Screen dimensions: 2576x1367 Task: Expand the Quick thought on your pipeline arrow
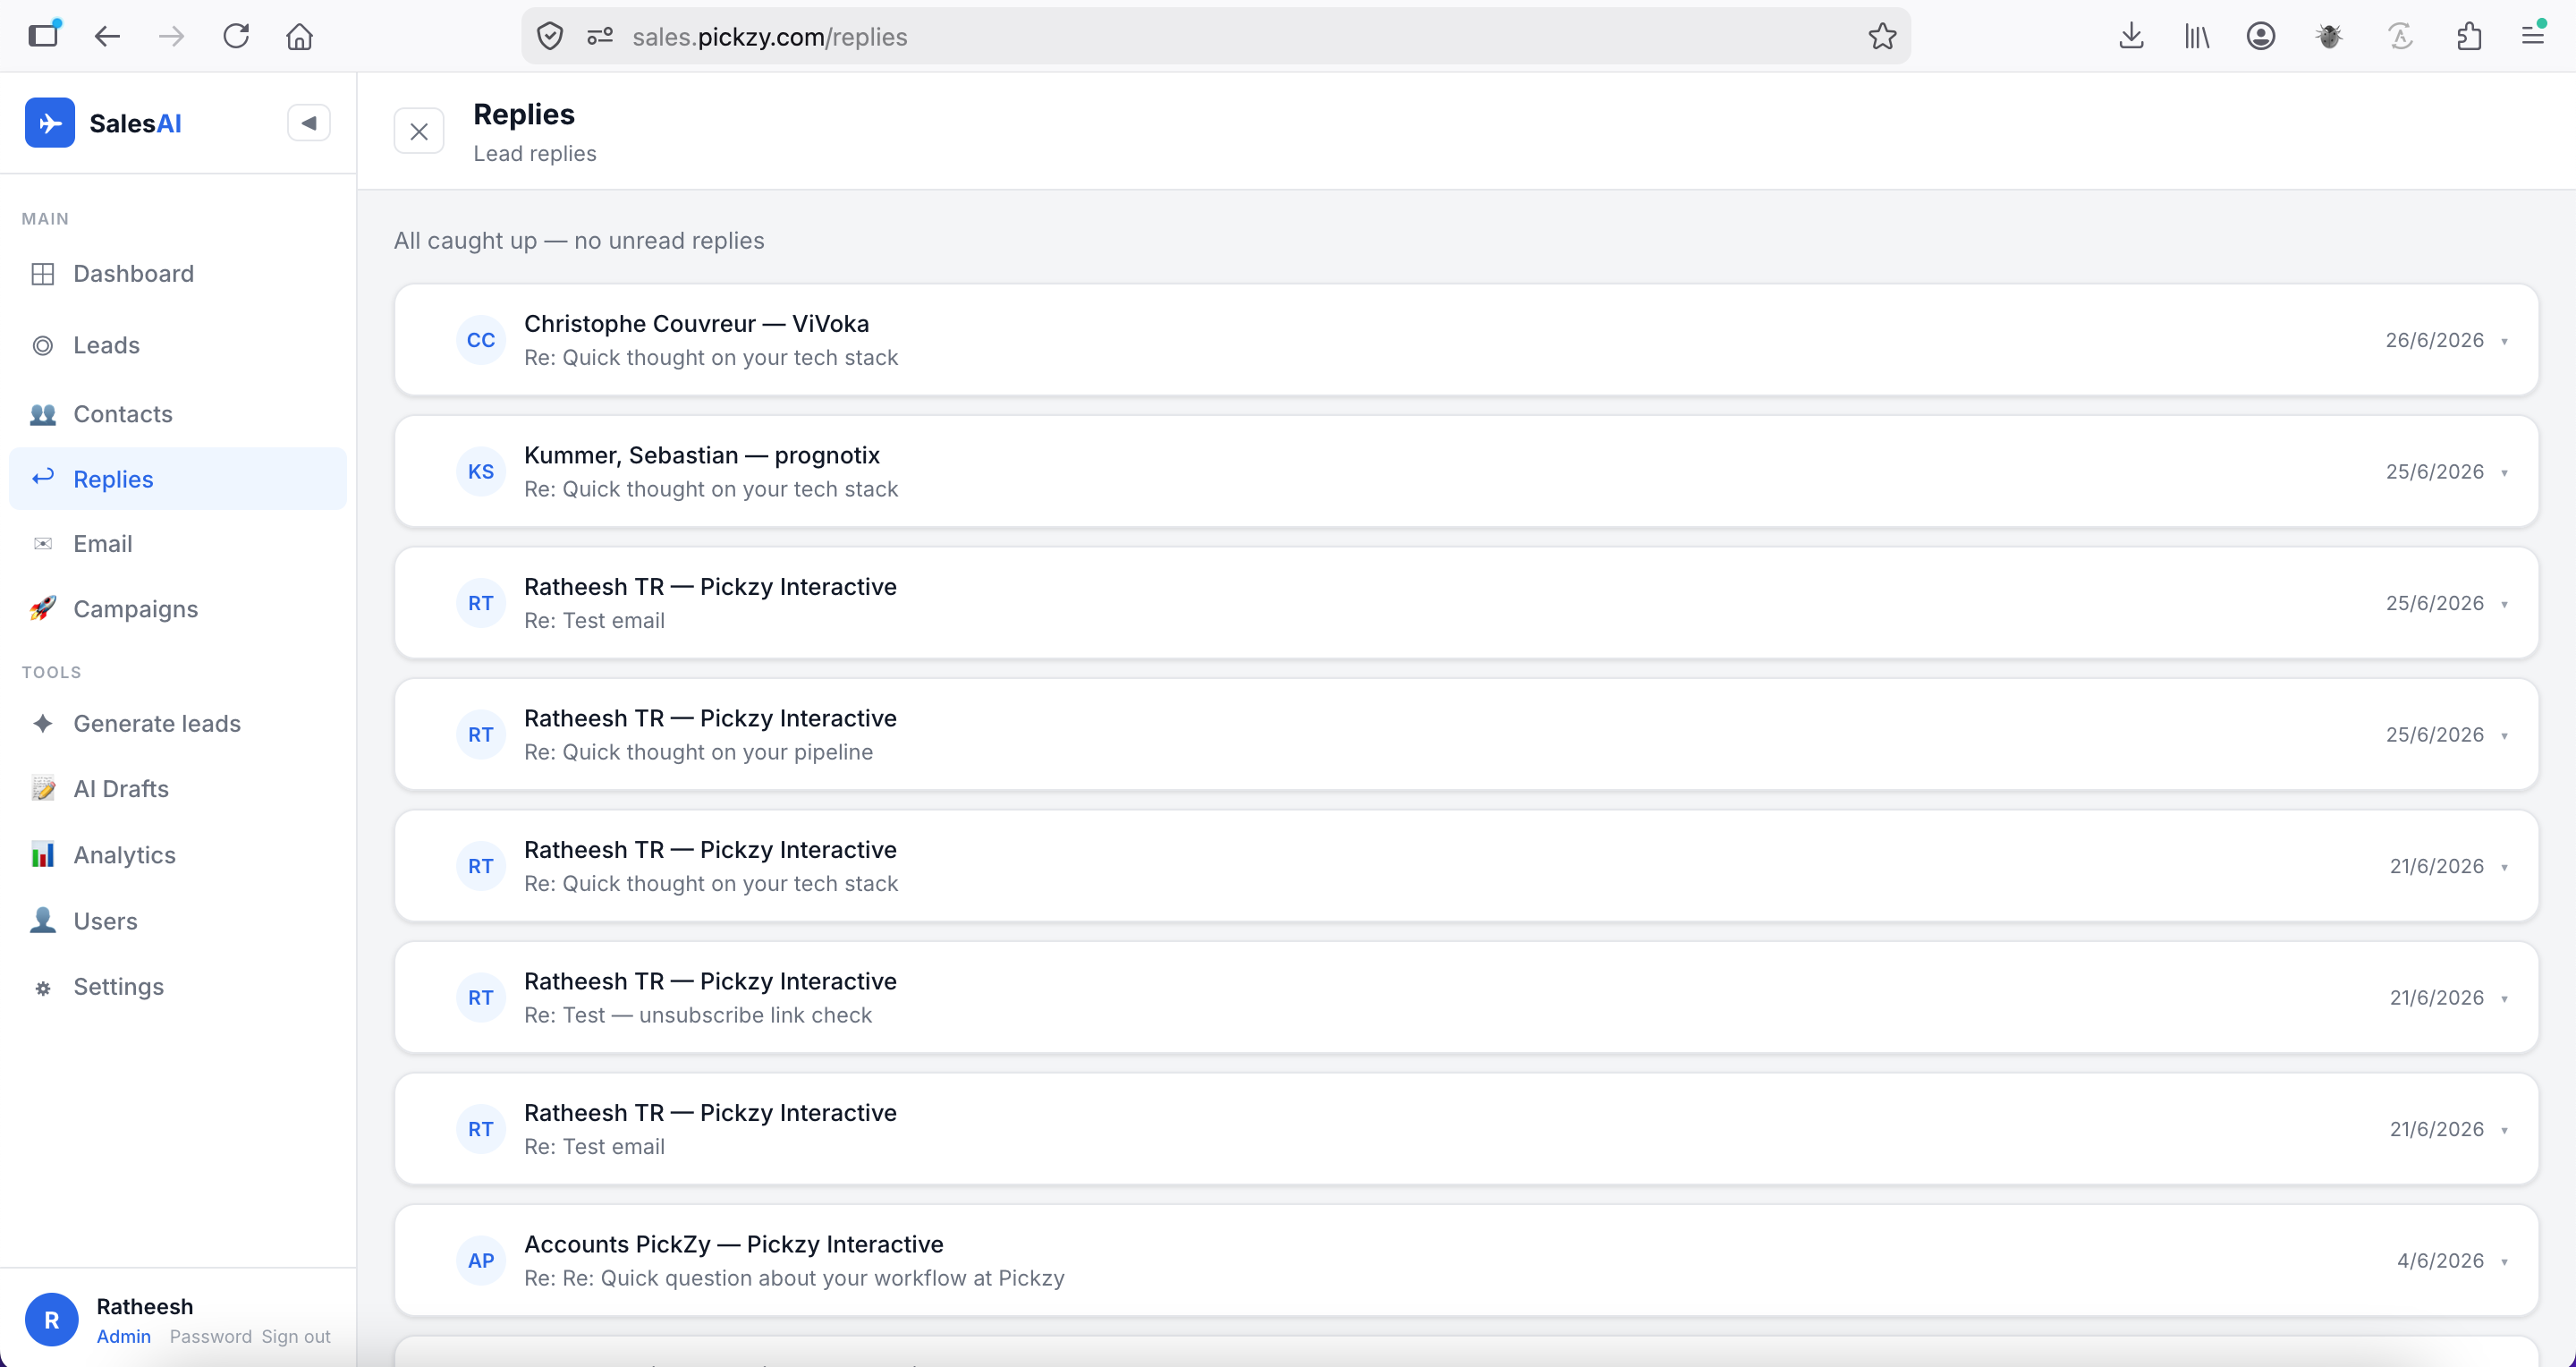click(2505, 736)
